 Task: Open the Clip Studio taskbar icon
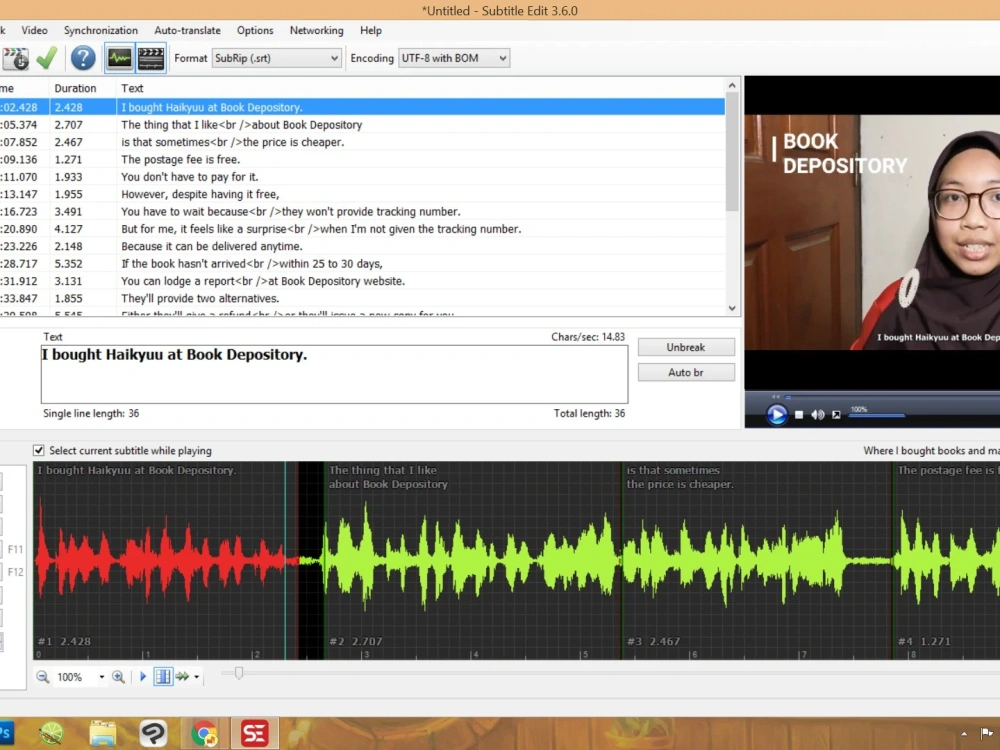153,733
